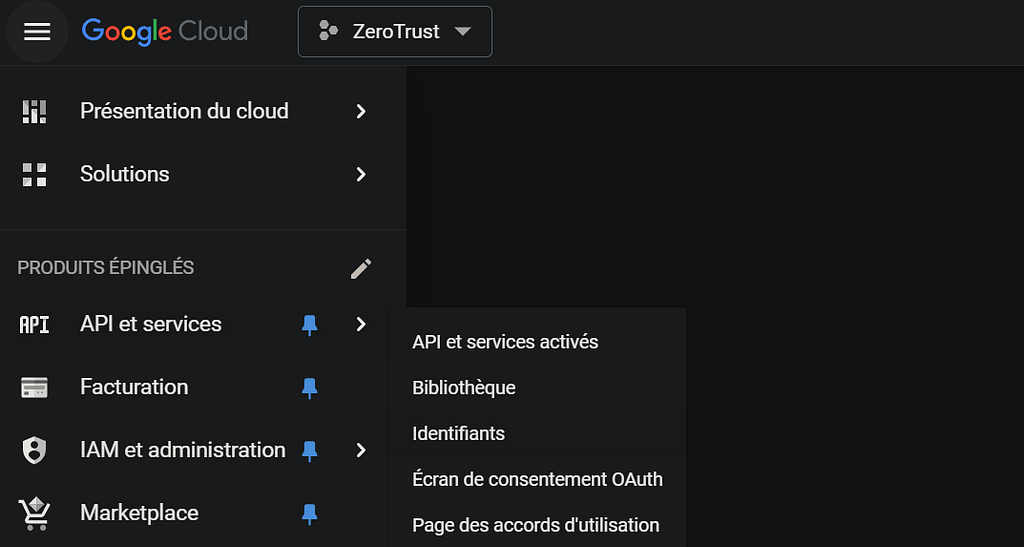Click the Solutions grid icon
The height and width of the screenshot is (547, 1024).
[x=34, y=175]
